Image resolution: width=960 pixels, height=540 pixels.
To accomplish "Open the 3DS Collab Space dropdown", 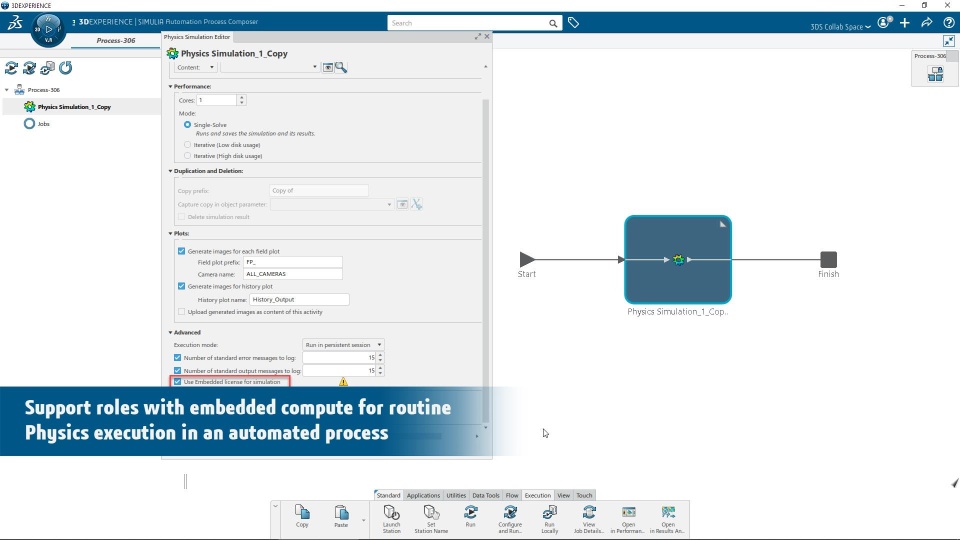I will click(x=840, y=27).
